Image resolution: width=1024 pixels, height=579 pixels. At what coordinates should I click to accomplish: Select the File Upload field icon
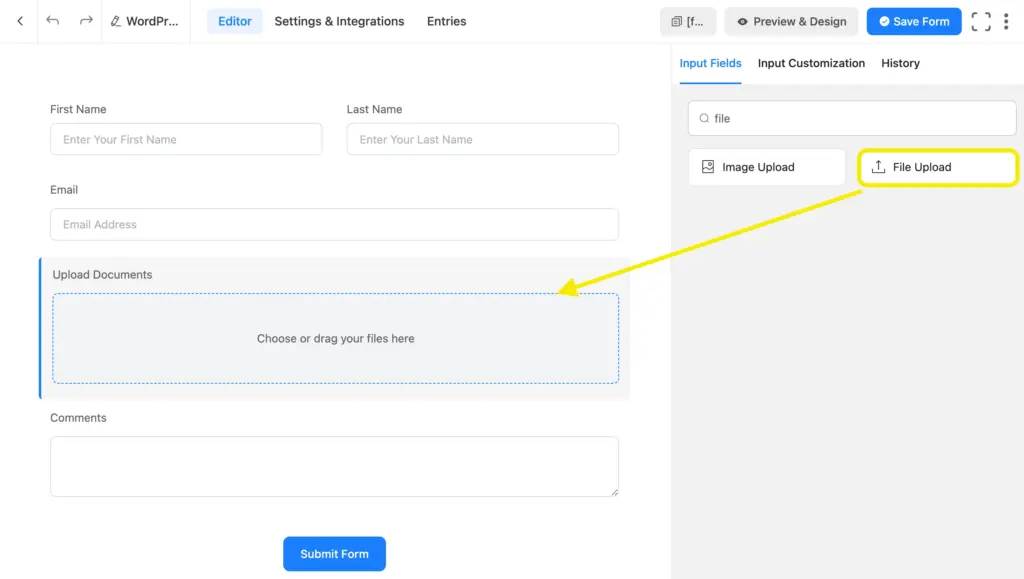click(875, 167)
